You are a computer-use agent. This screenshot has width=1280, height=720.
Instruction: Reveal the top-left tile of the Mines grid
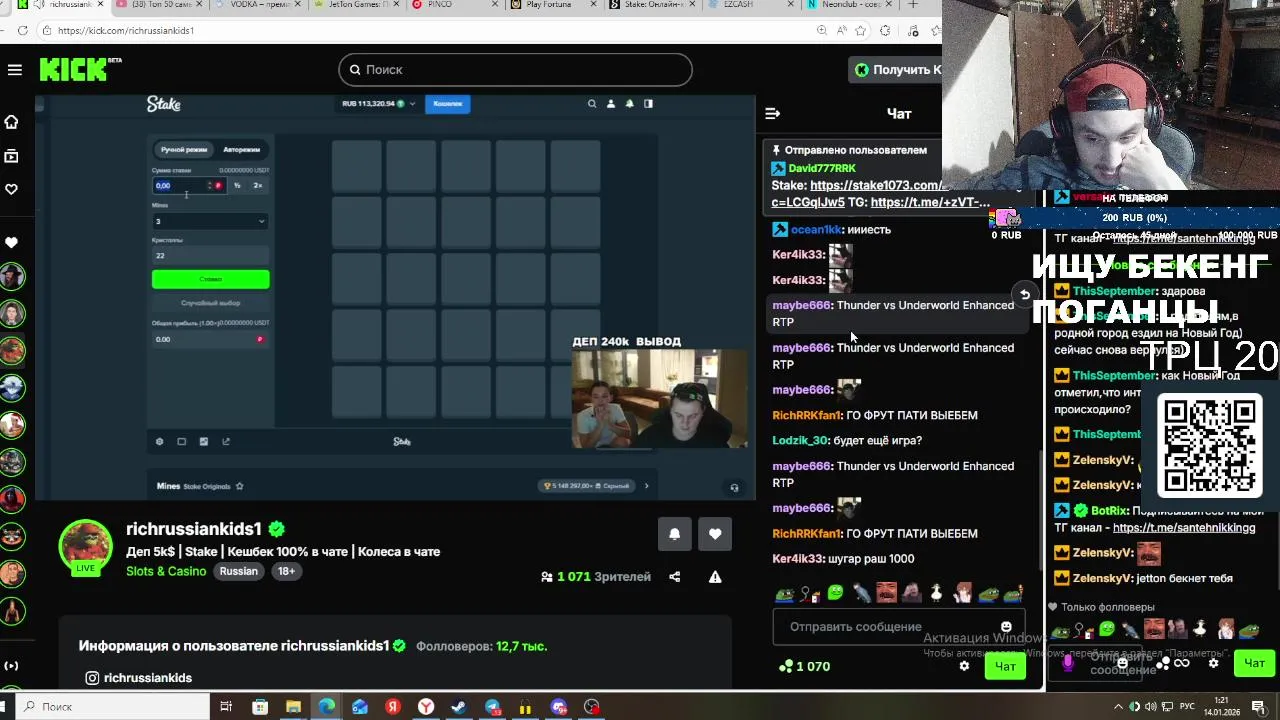(x=356, y=165)
